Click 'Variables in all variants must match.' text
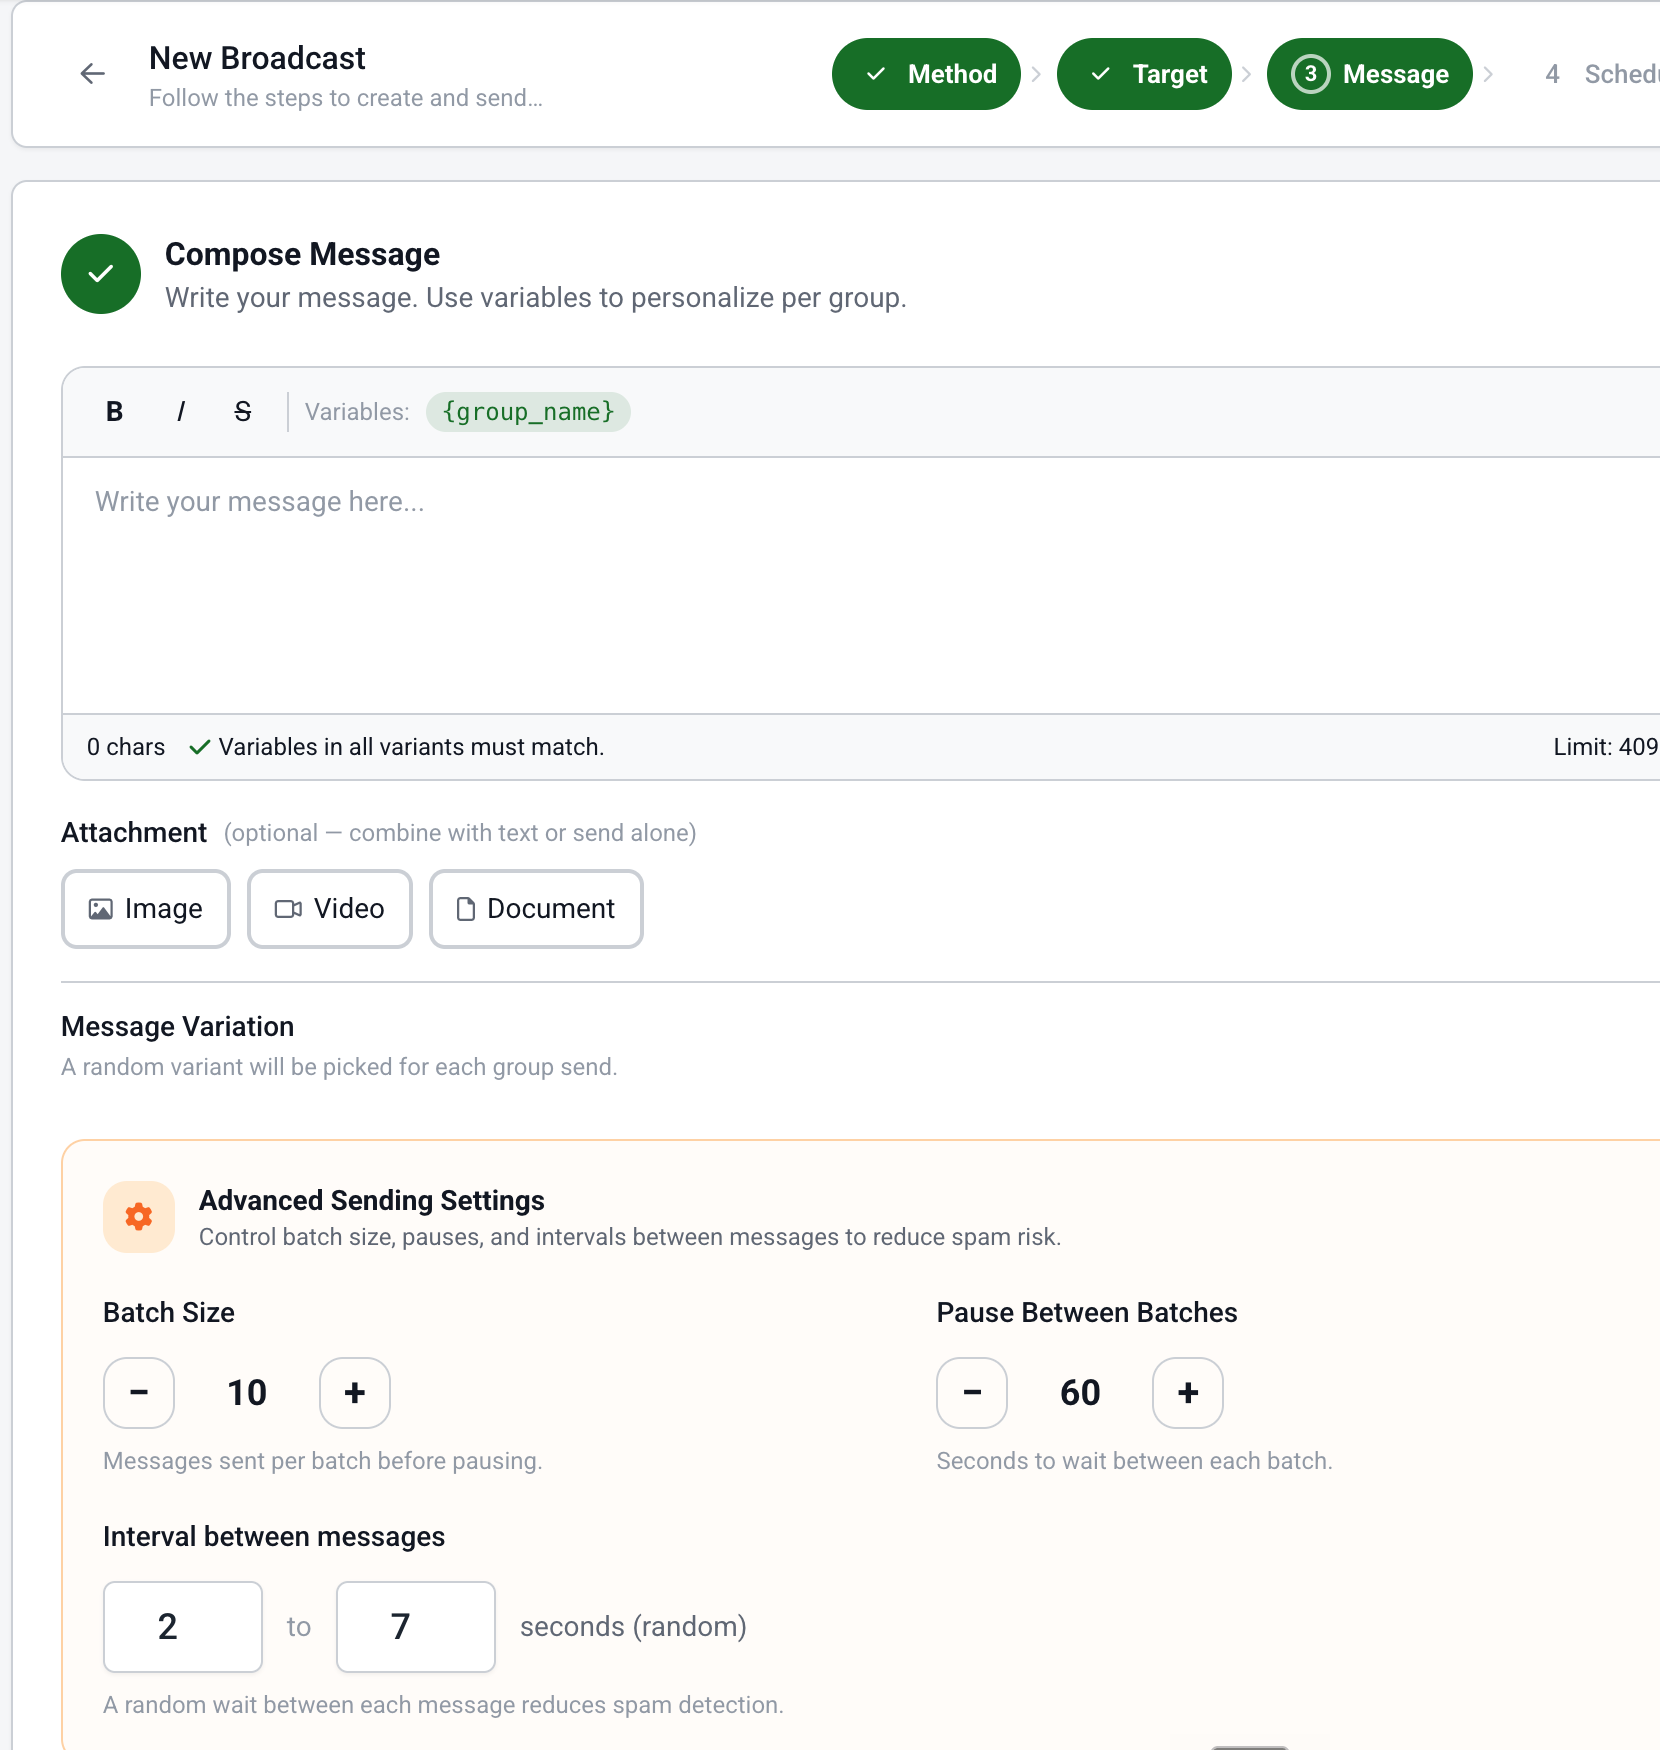The width and height of the screenshot is (1660, 1750). point(411,747)
